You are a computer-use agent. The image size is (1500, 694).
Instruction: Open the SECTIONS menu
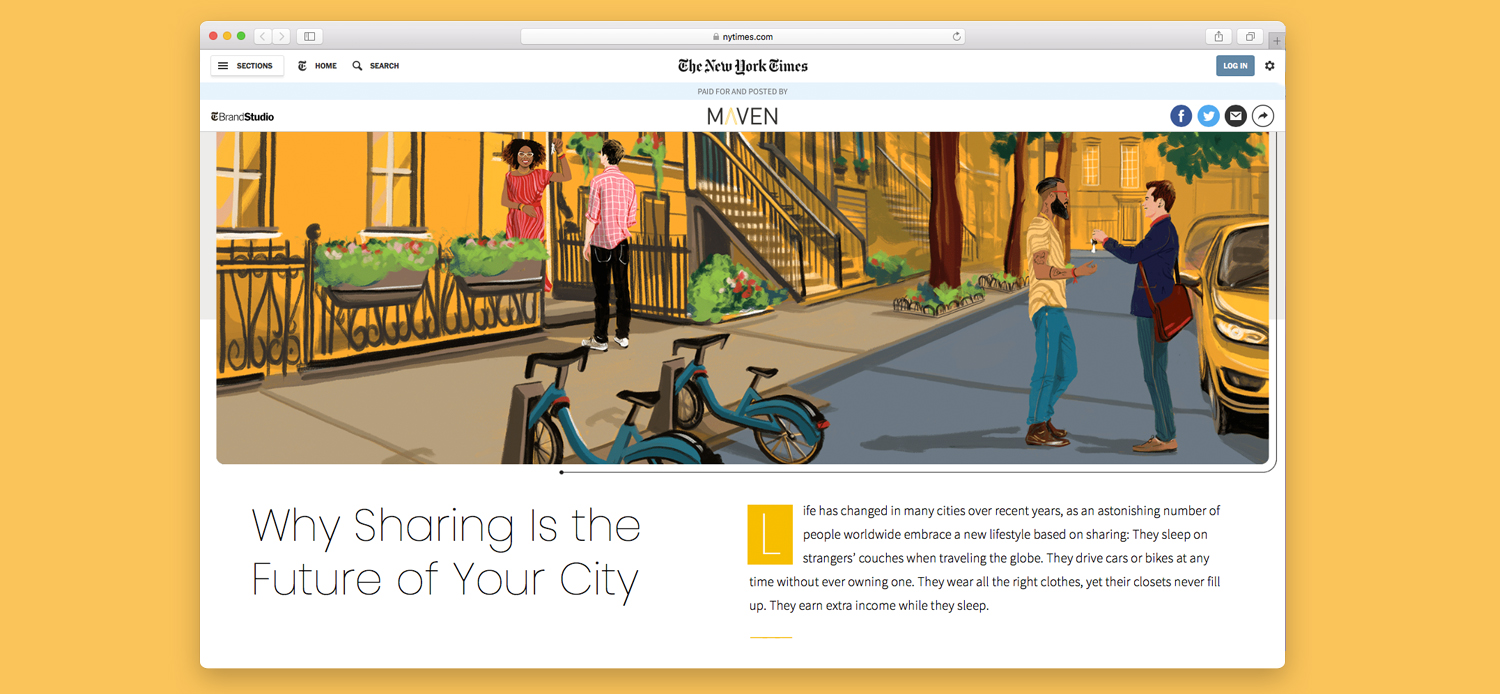pyautogui.click(x=247, y=65)
